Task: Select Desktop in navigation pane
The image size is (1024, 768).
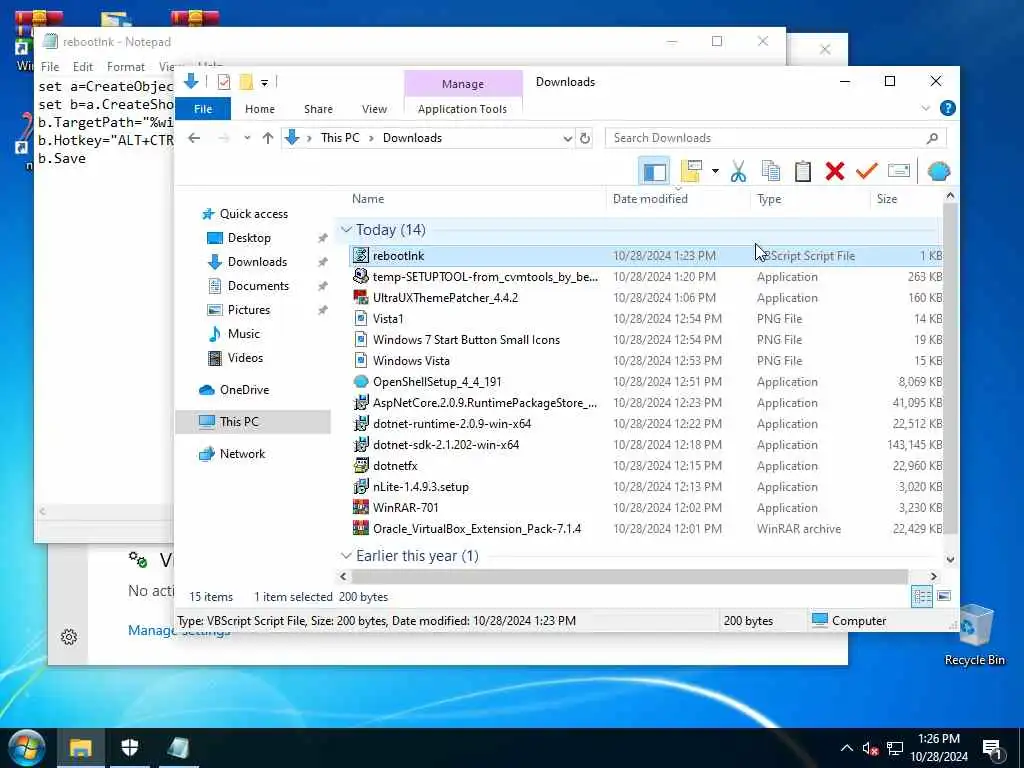Action: [x=249, y=238]
